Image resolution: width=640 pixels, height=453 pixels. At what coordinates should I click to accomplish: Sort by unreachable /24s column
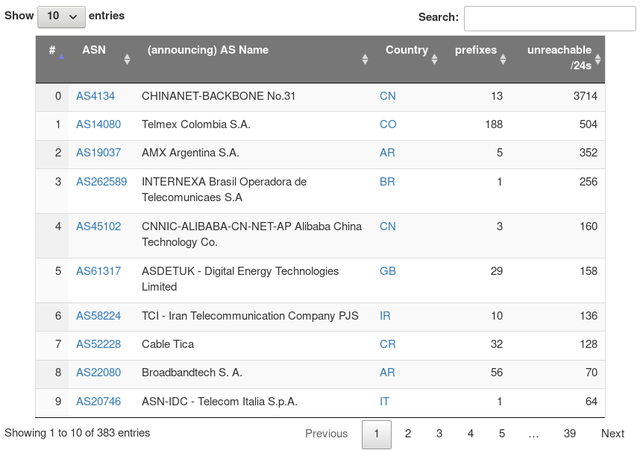(x=558, y=60)
